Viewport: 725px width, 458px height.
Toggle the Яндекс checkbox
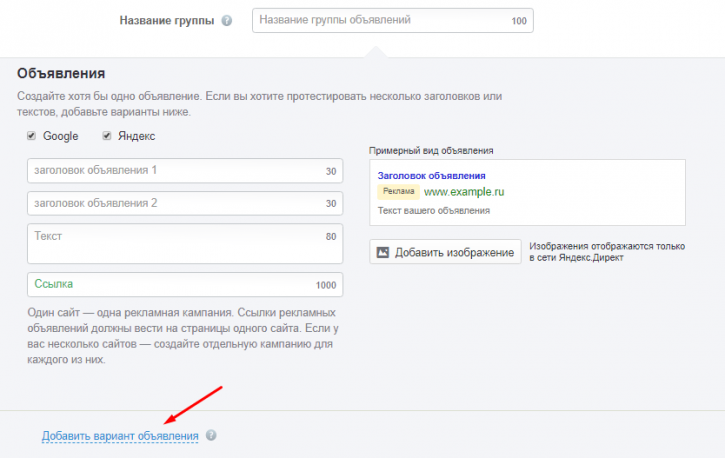(x=107, y=135)
